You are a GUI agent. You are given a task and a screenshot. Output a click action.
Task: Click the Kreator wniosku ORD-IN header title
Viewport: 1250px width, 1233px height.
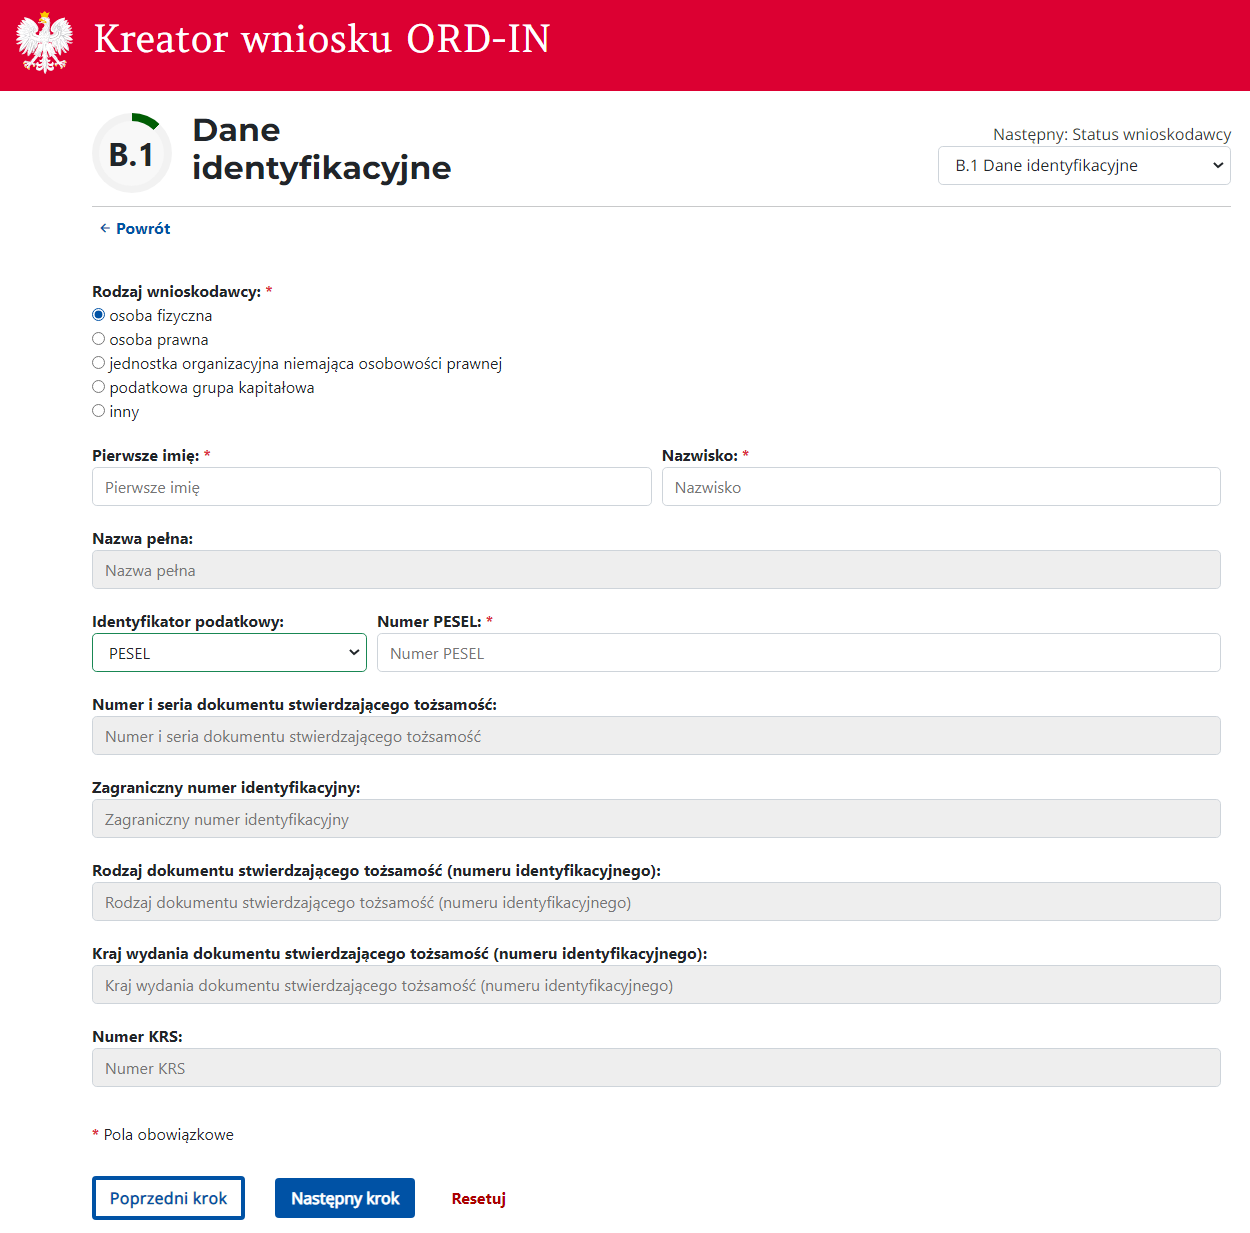coord(322,39)
